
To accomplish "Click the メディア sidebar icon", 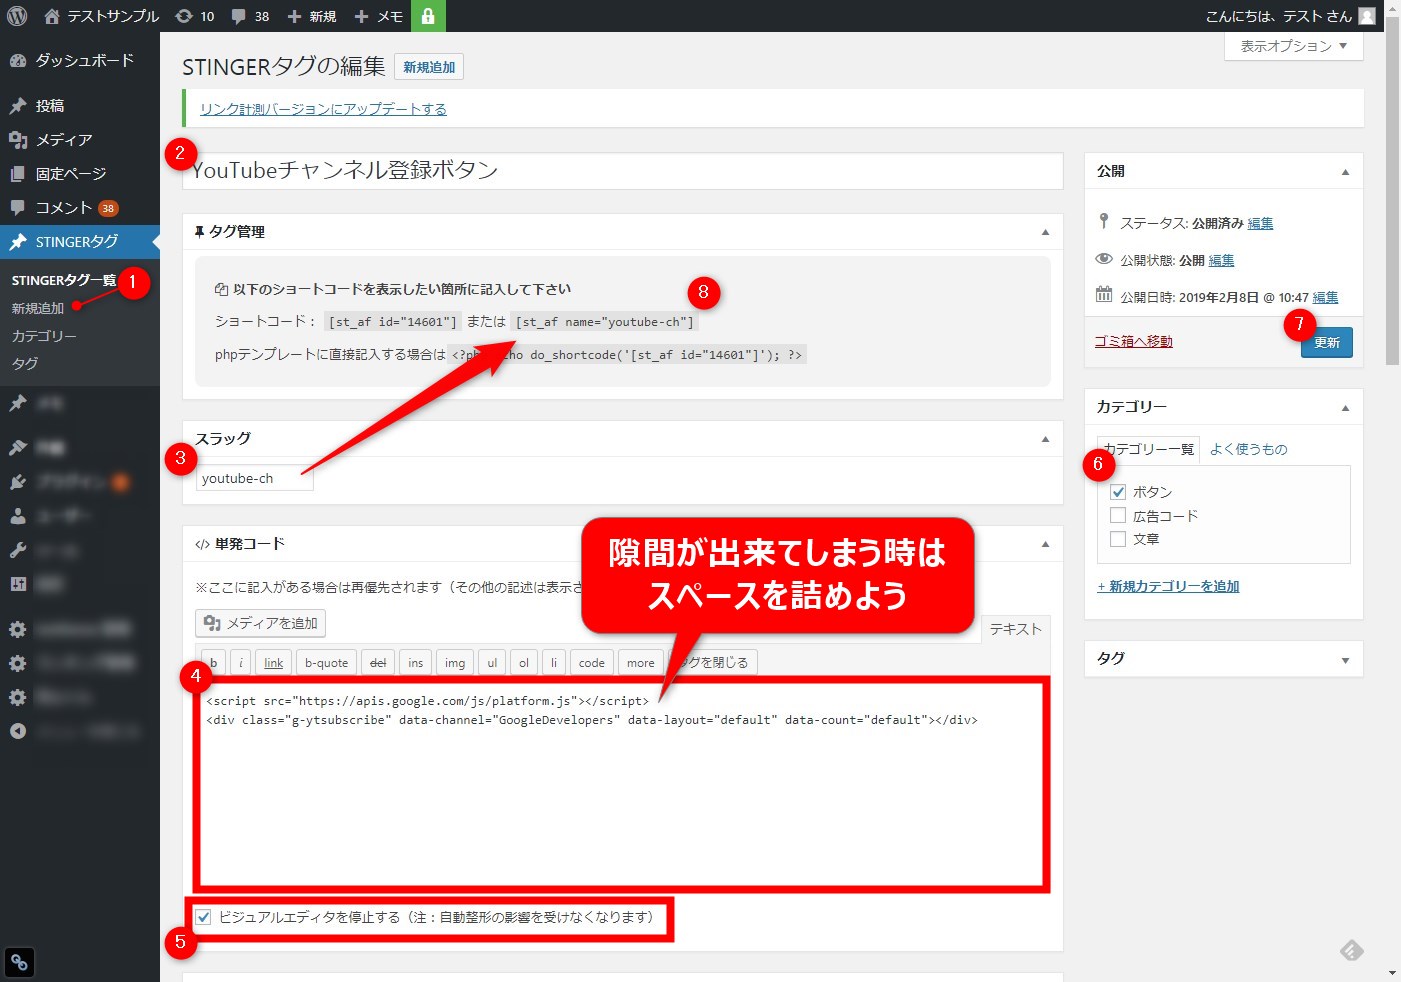I will click(18, 140).
